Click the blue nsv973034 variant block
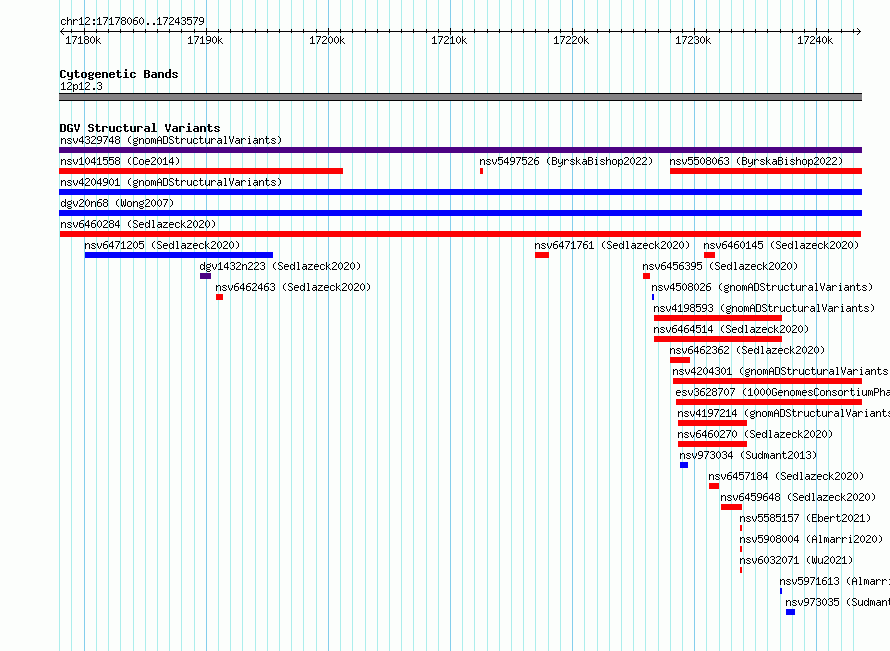Screen dimensions: 890x651 (x=684, y=465)
